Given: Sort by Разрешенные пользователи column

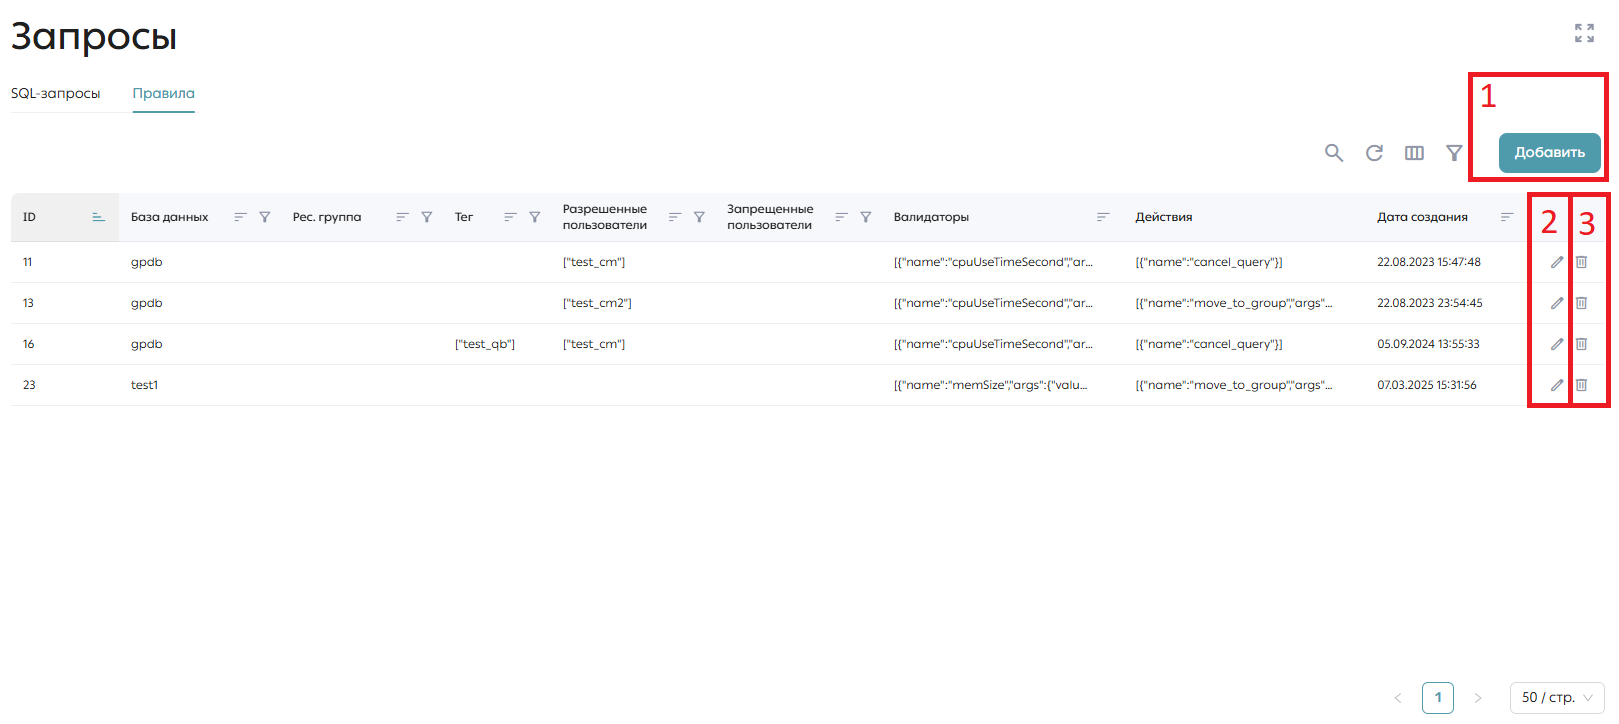Looking at the screenshot, I should pos(674,217).
